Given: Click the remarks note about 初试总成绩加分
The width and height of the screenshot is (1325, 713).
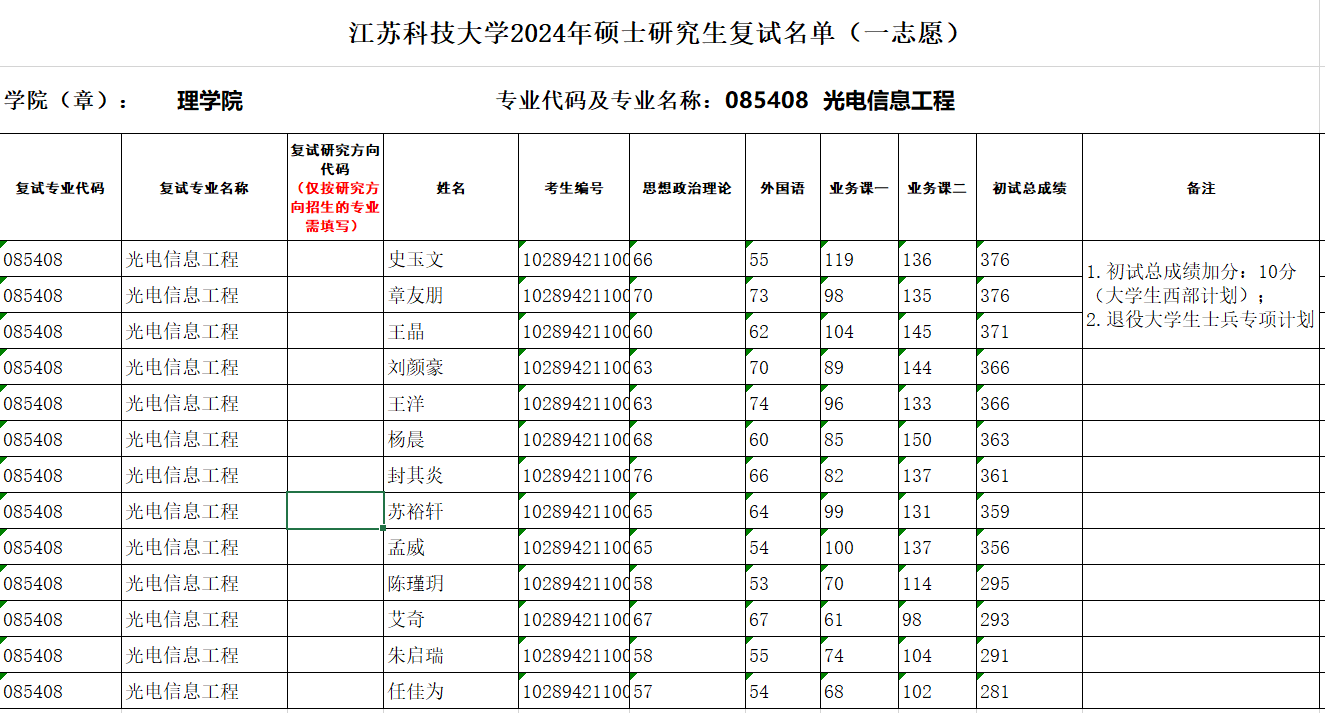Looking at the screenshot, I should click(x=1202, y=296).
